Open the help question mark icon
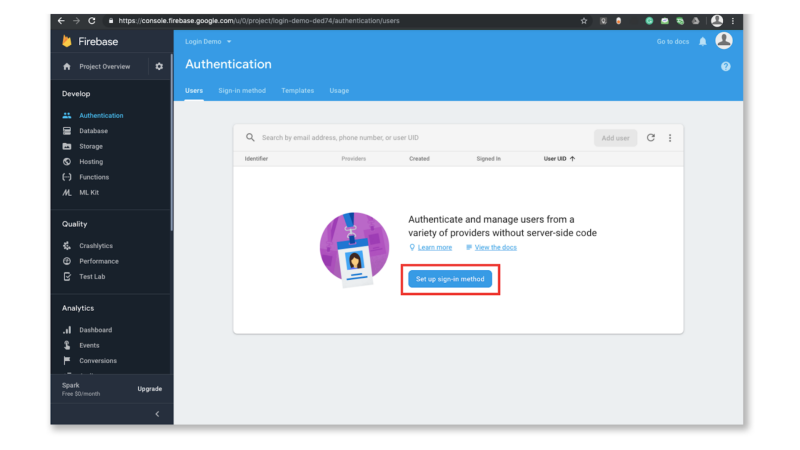The height and width of the screenshot is (450, 800). (726, 66)
